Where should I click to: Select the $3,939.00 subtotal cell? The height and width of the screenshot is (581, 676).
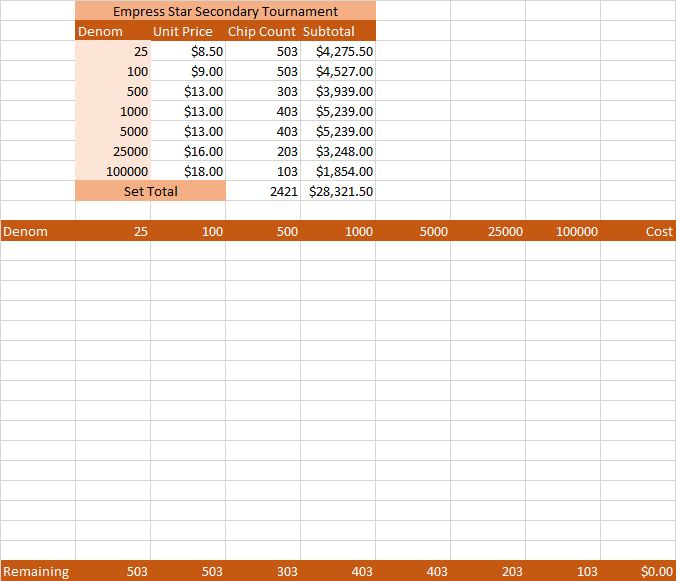tap(338, 91)
